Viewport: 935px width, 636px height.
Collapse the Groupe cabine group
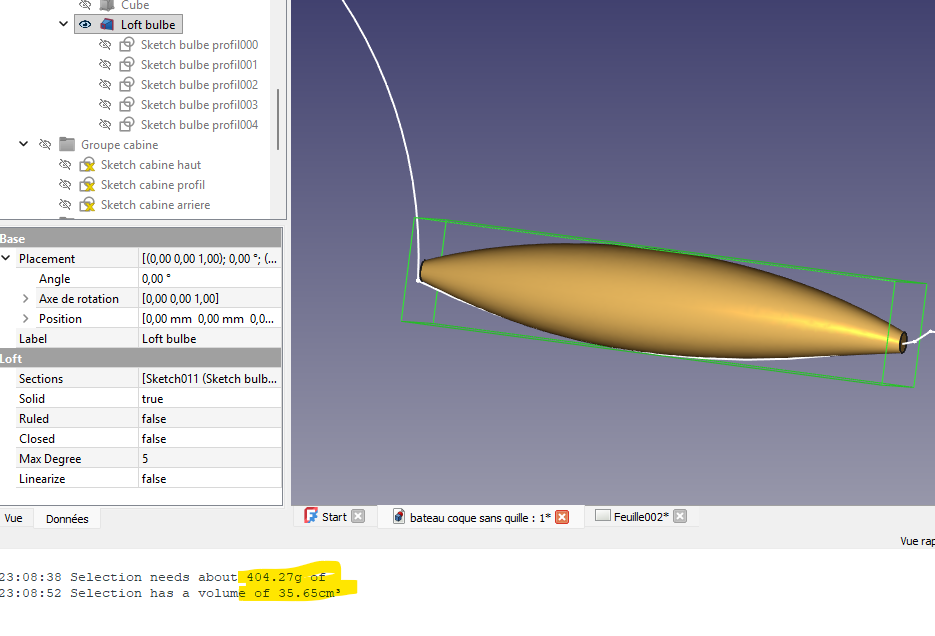[x=24, y=145]
